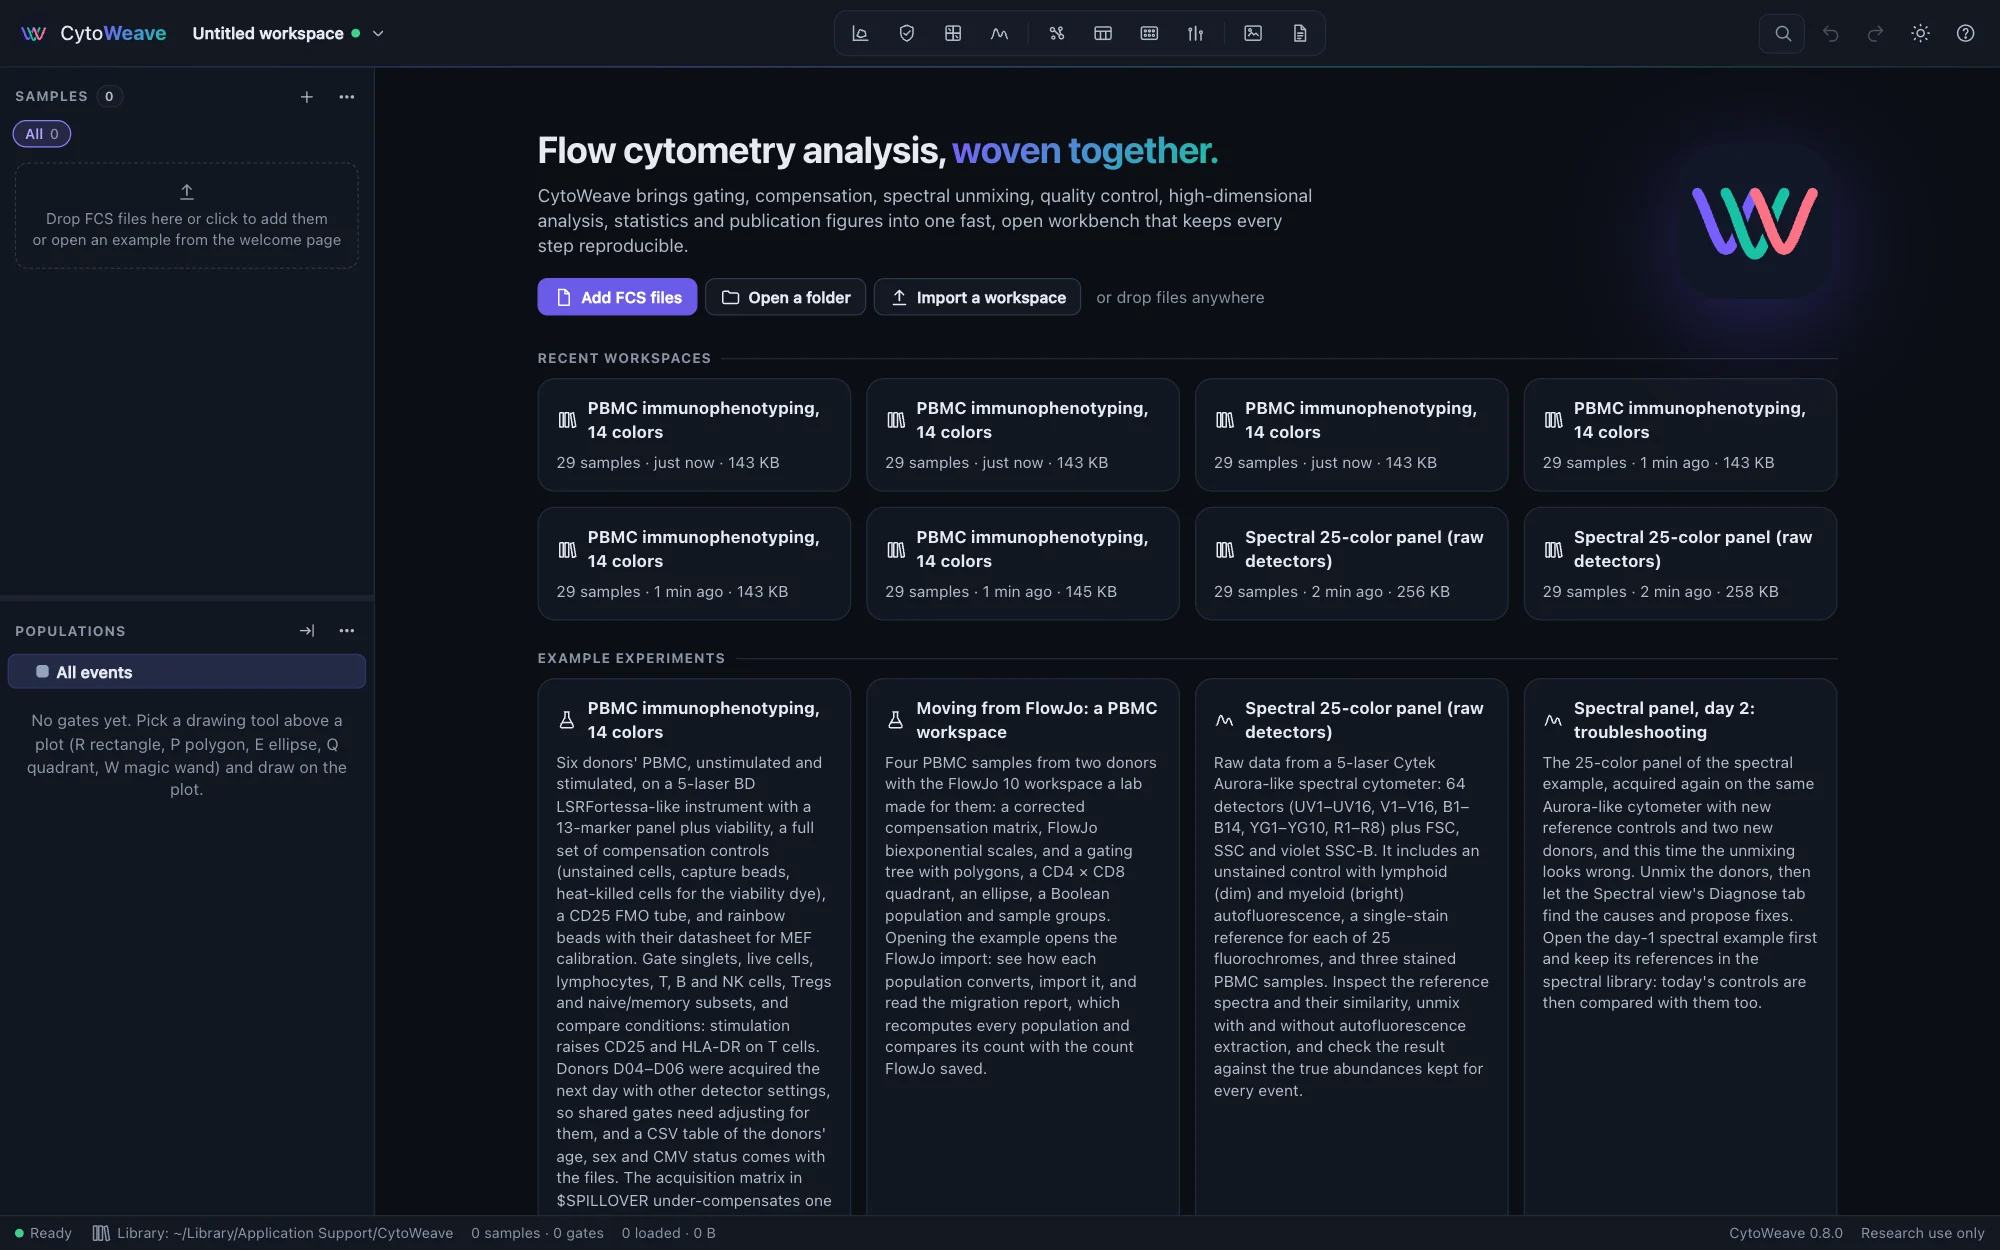Viewport: 2000px width, 1250px height.
Task: Add a sample with the plus icon
Action: (307, 97)
